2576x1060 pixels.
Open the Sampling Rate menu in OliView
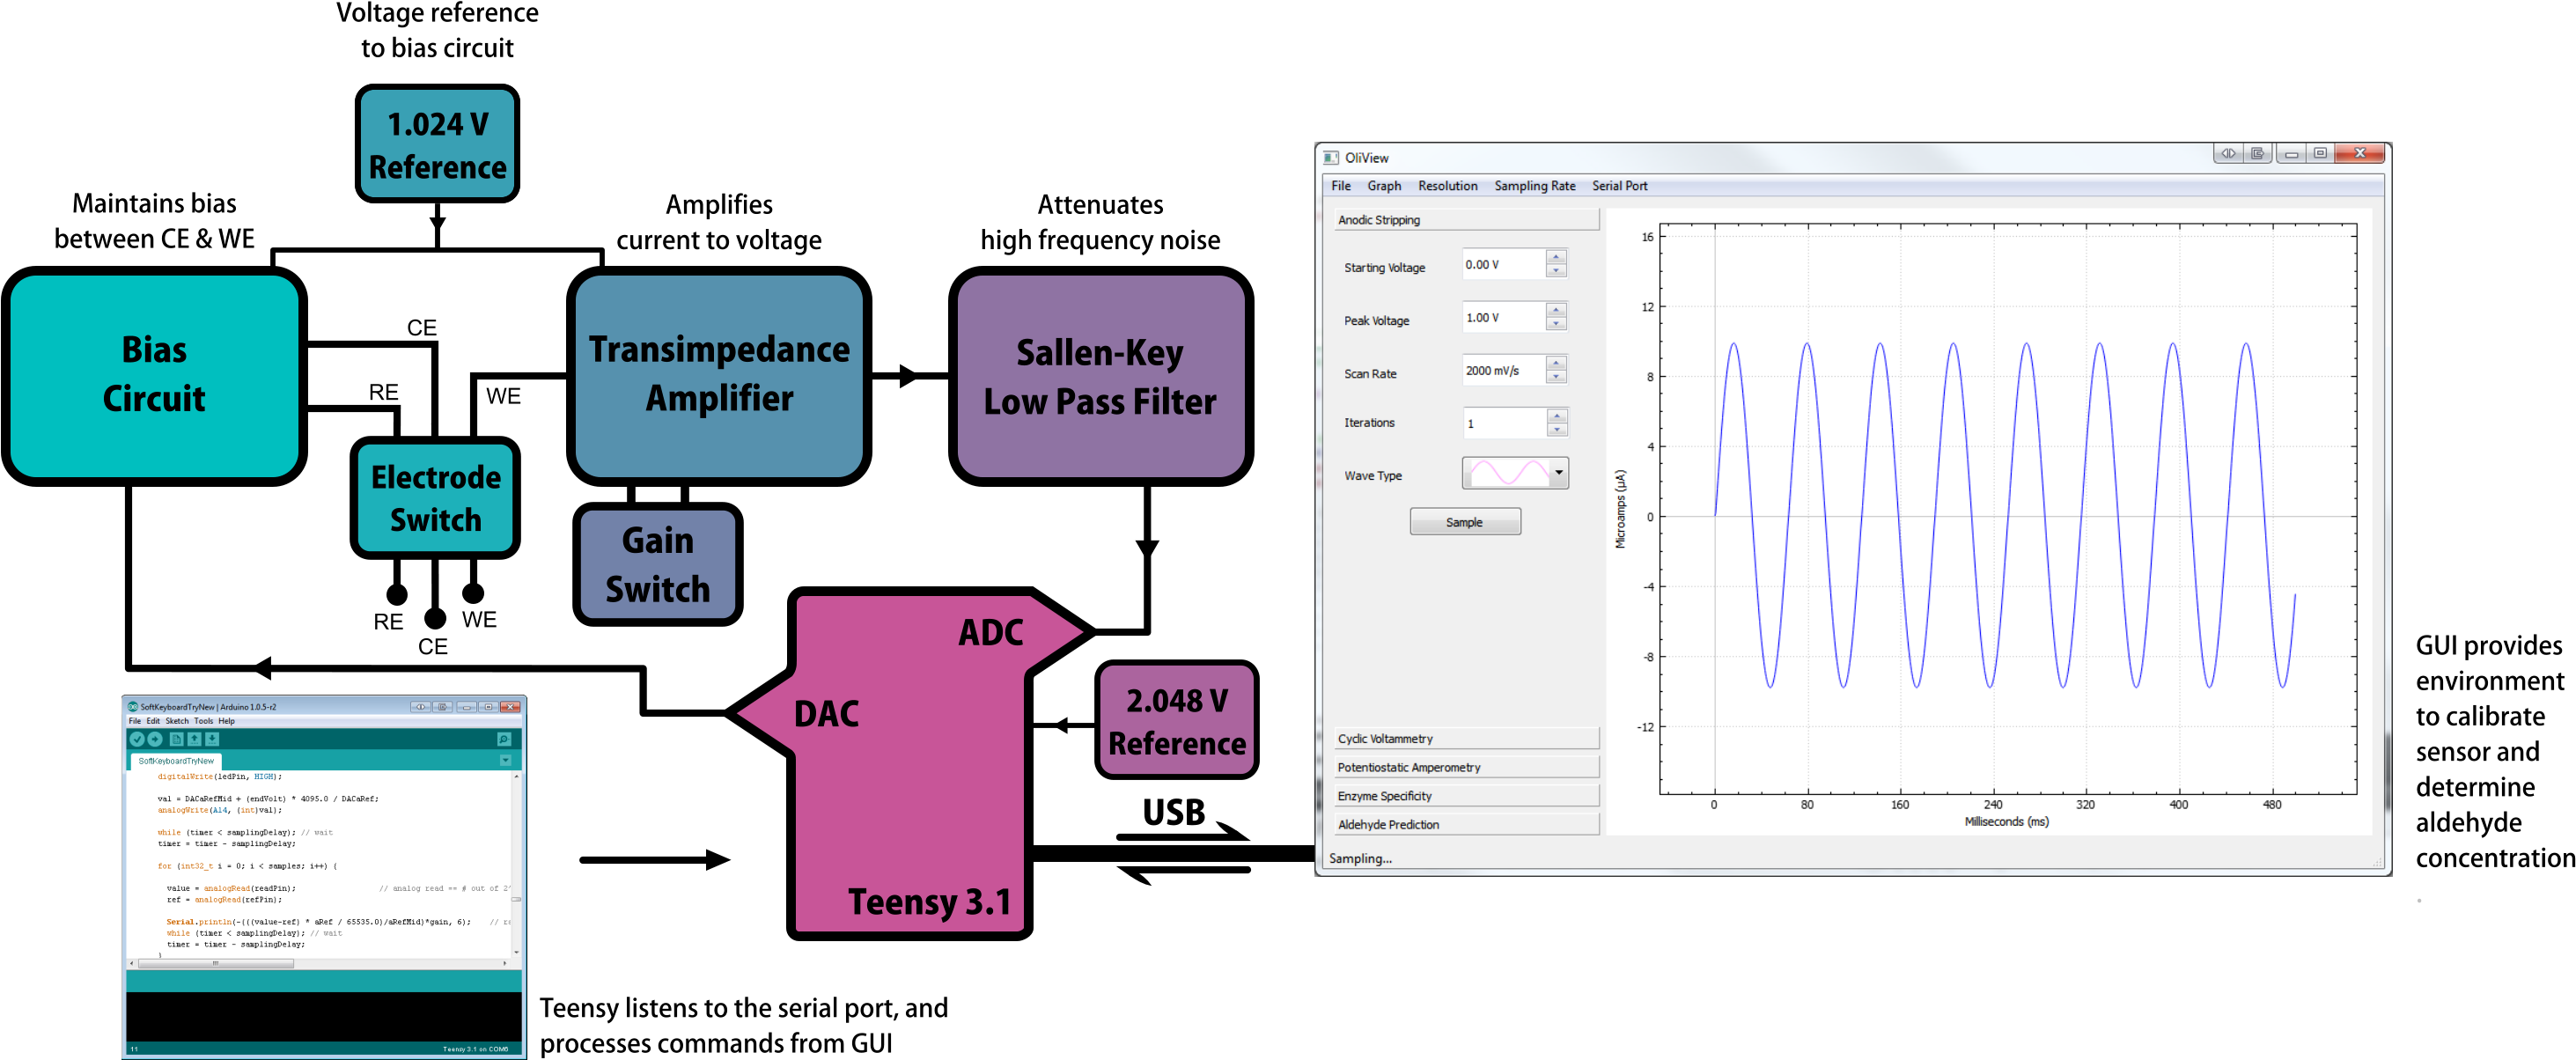(1534, 186)
